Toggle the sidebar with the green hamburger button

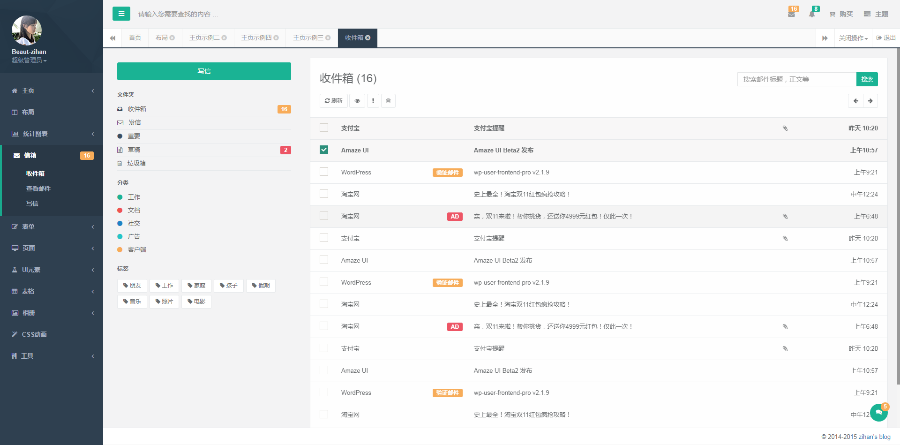[121, 14]
